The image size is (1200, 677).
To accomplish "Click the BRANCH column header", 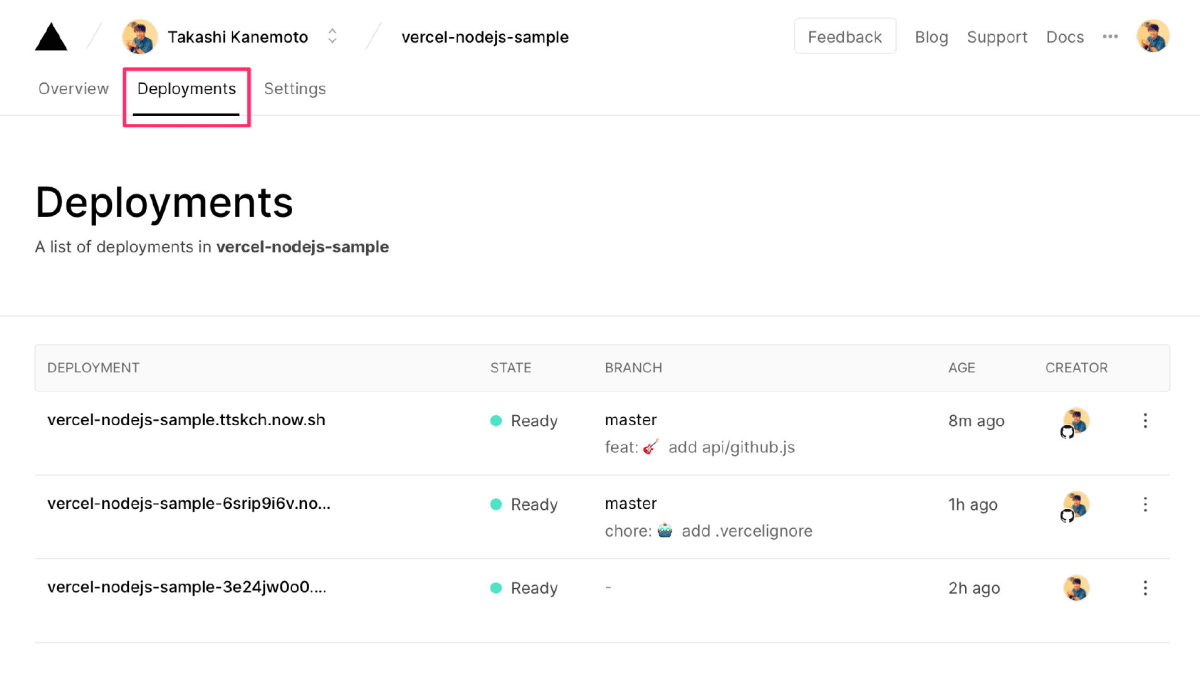I will click(x=634, y=368).
